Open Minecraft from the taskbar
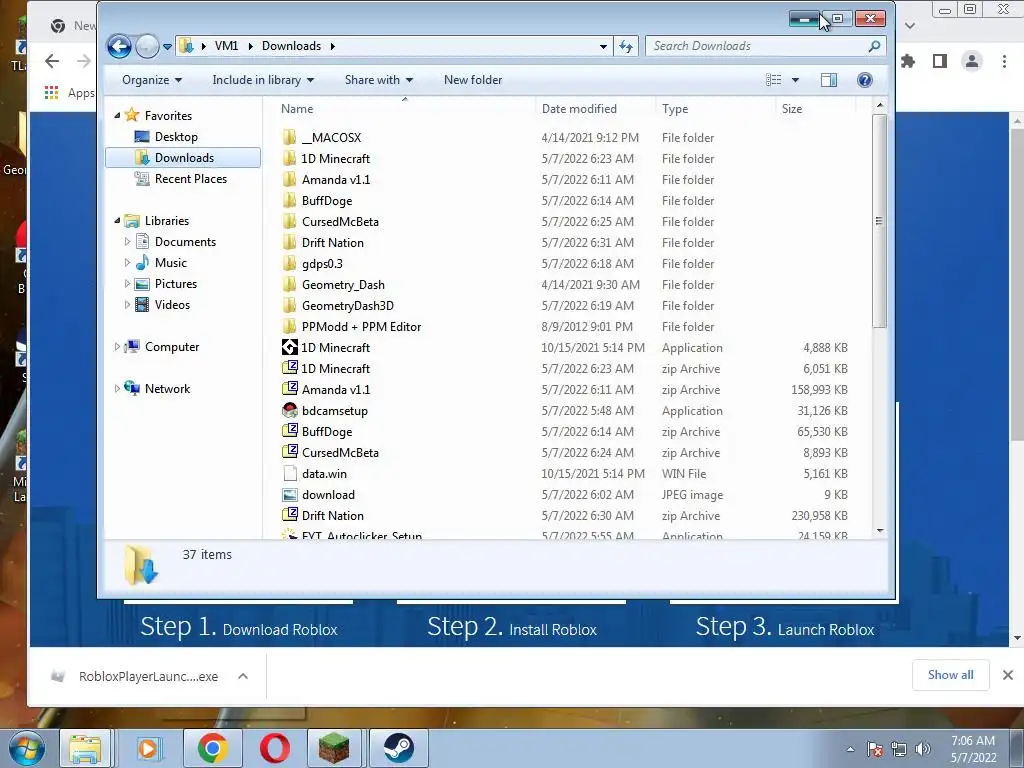 coord(334,748)
